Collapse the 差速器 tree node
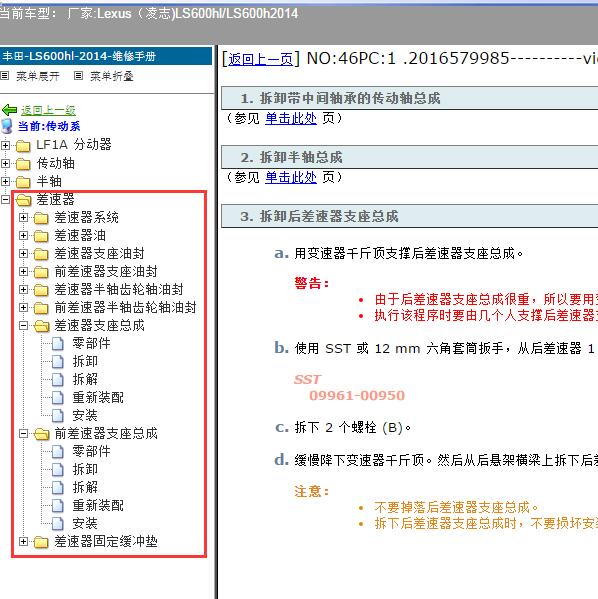 point(5,199)
